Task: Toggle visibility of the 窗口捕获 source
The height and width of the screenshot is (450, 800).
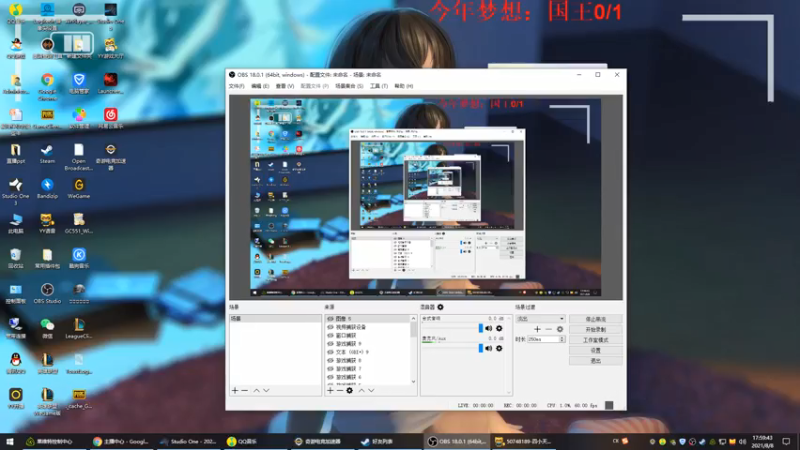Action: point(330,336)
